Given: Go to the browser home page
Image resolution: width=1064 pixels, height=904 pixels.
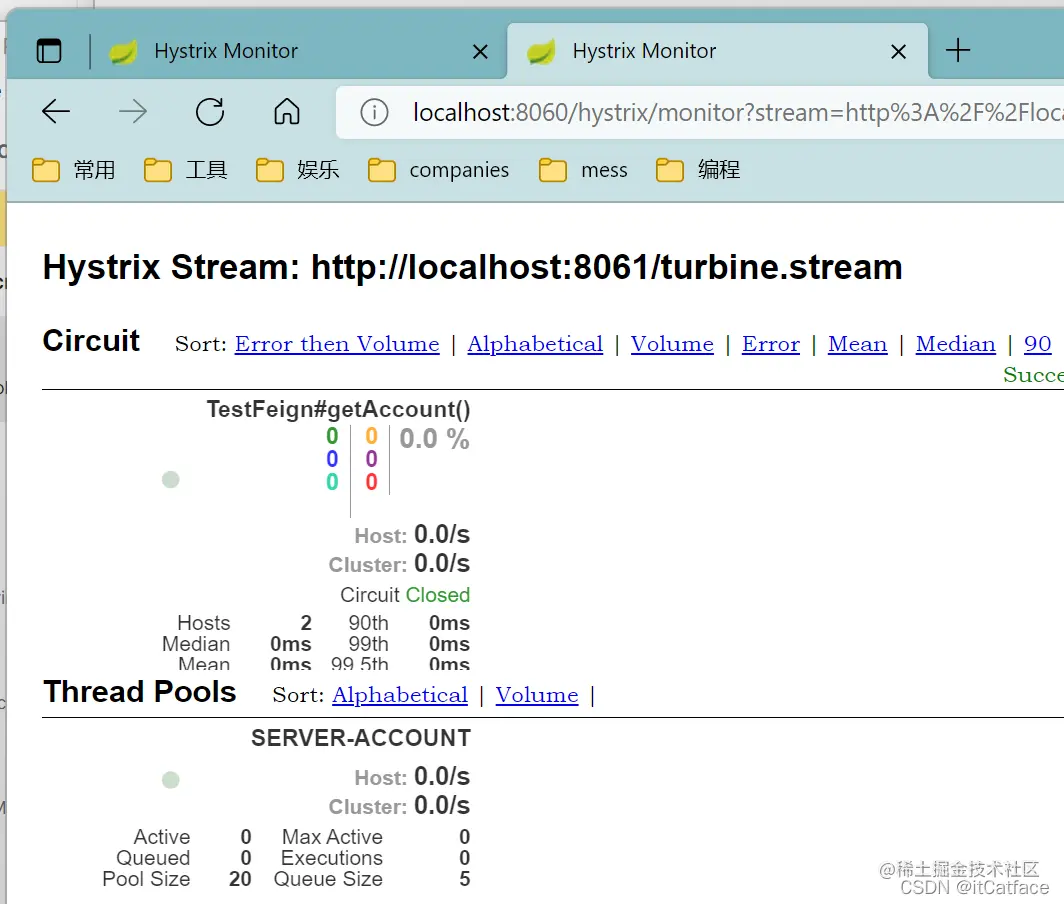Looking at the screenshot, I should 287,112.
